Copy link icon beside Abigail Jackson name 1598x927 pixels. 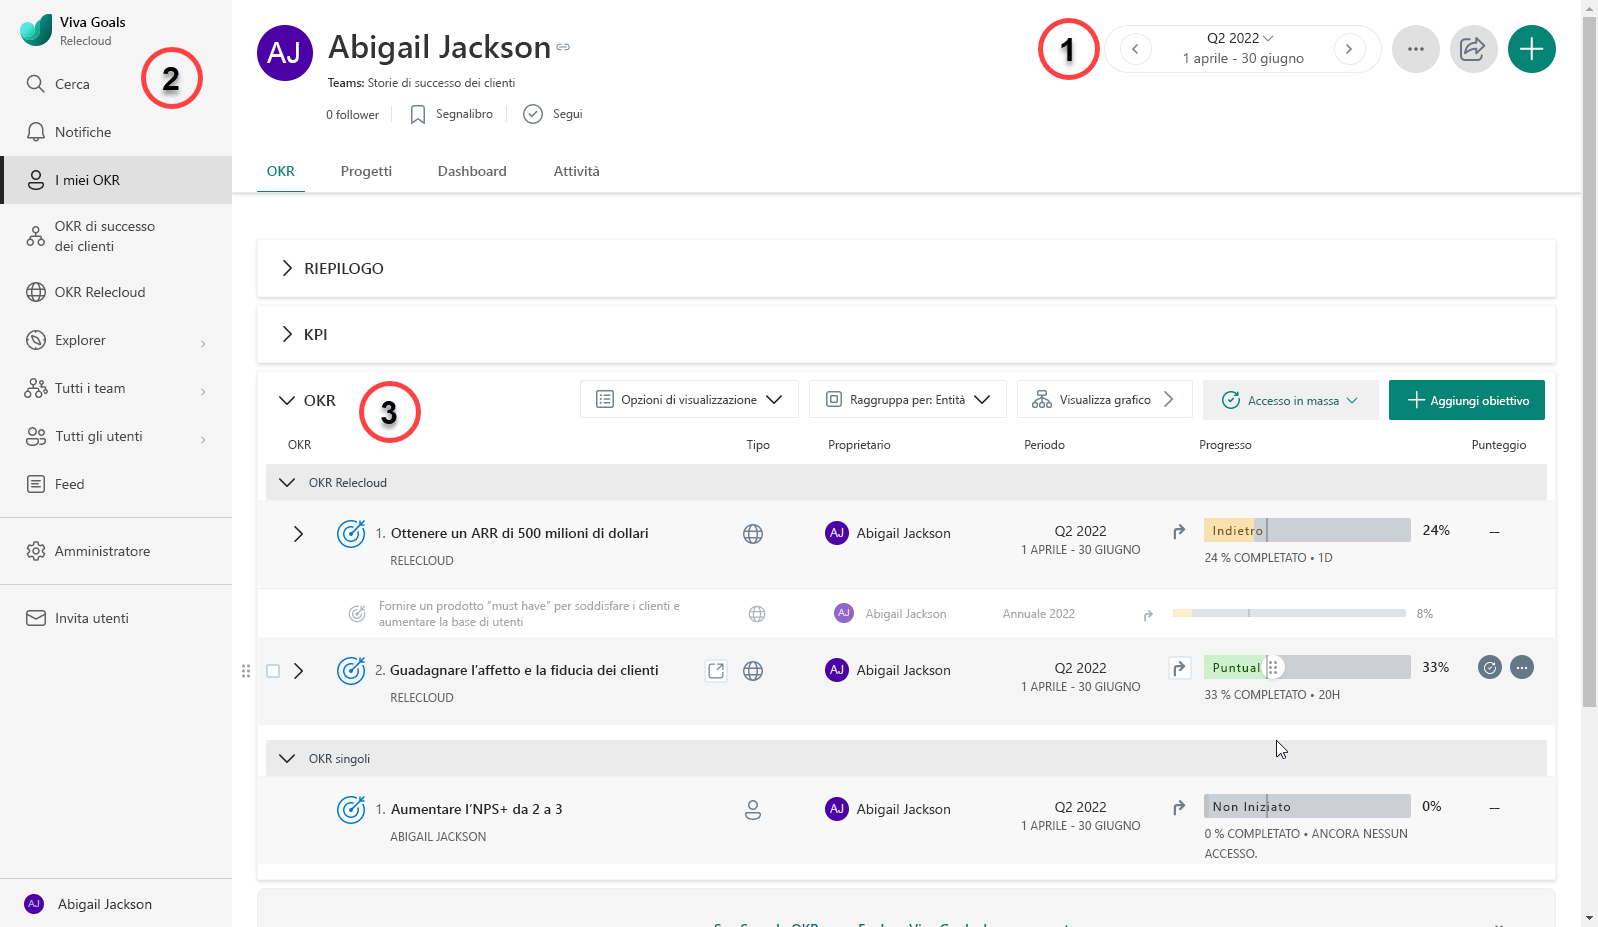pos(563,47)
